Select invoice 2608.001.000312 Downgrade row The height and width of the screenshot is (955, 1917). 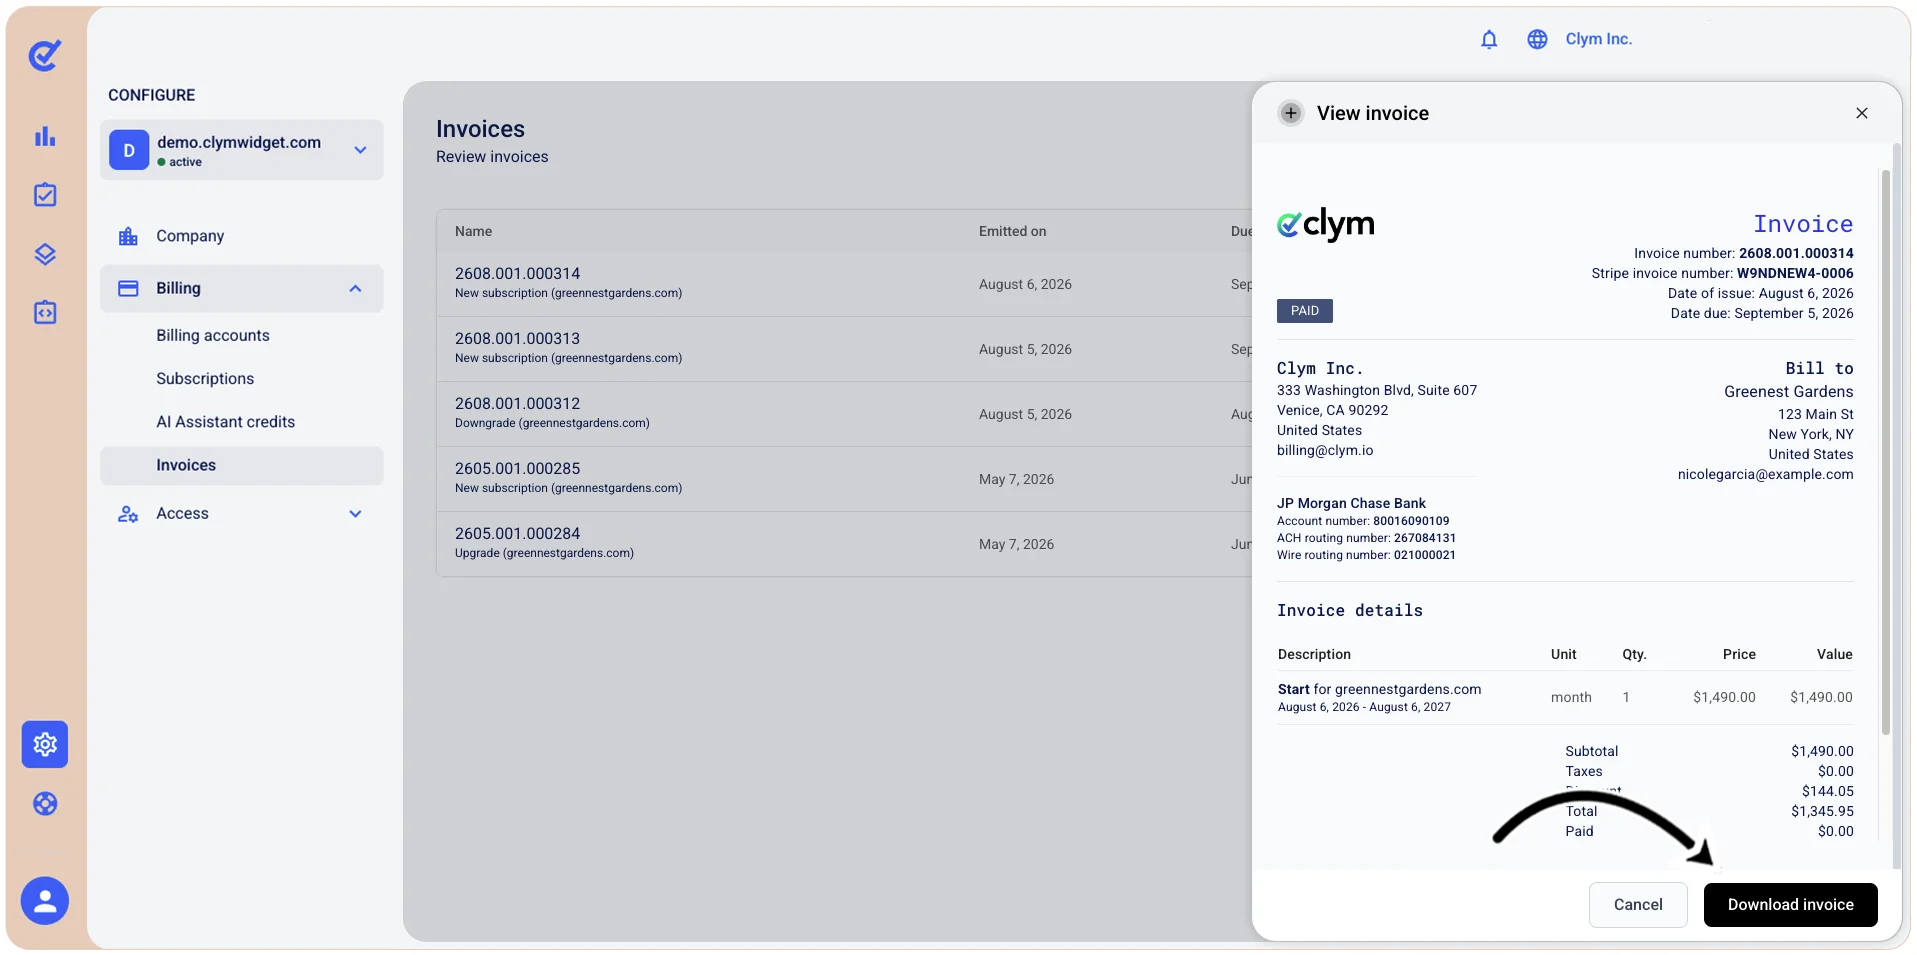(845, 414)
